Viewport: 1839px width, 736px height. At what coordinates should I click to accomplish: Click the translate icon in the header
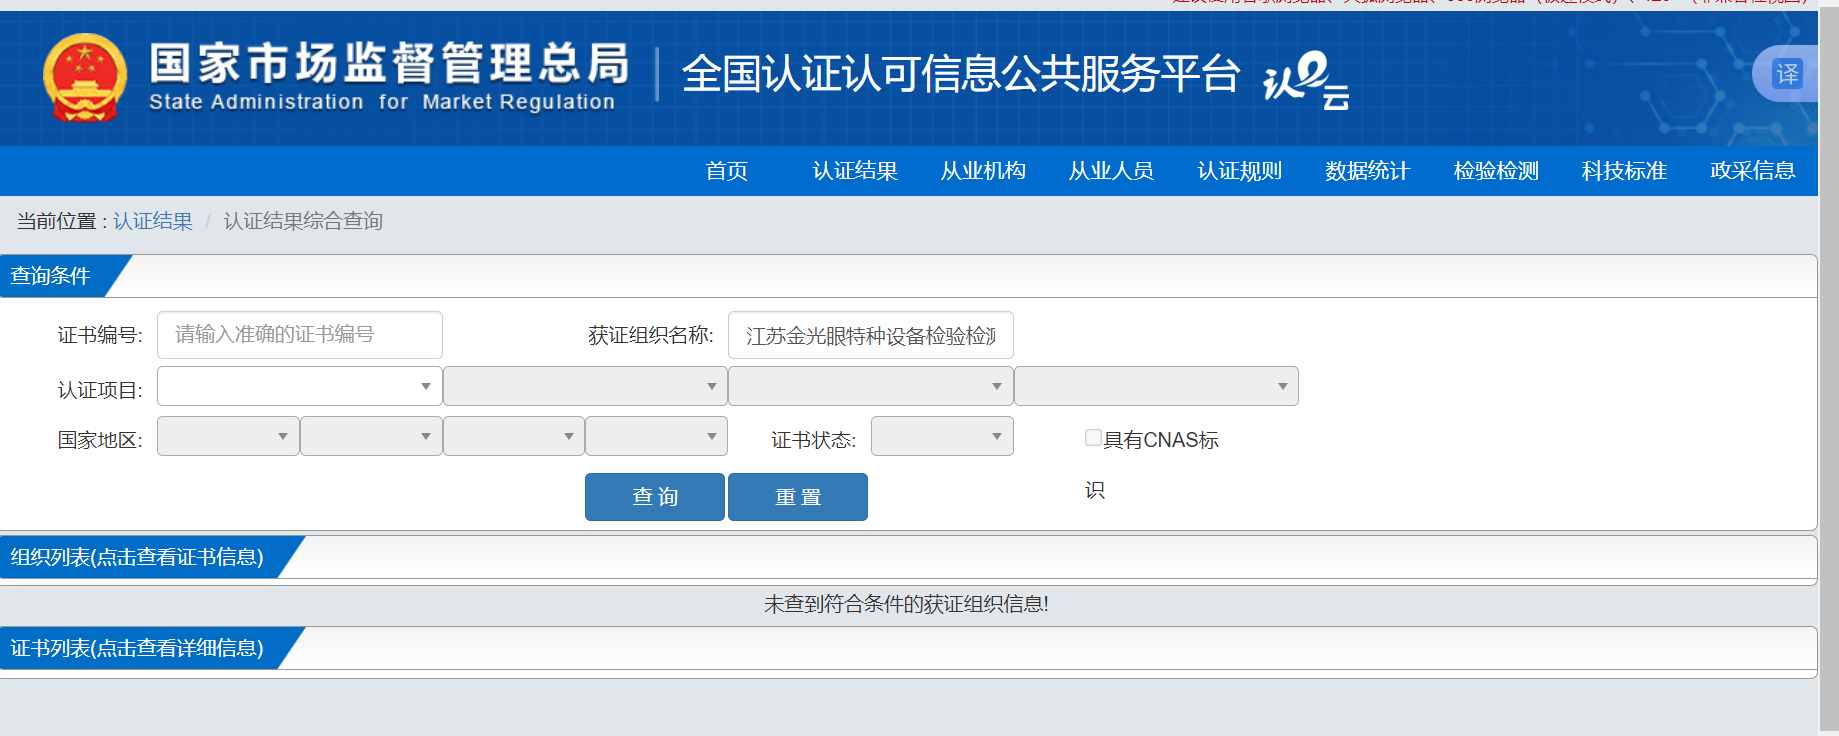pyautogui.click(x=1787, y=74)
